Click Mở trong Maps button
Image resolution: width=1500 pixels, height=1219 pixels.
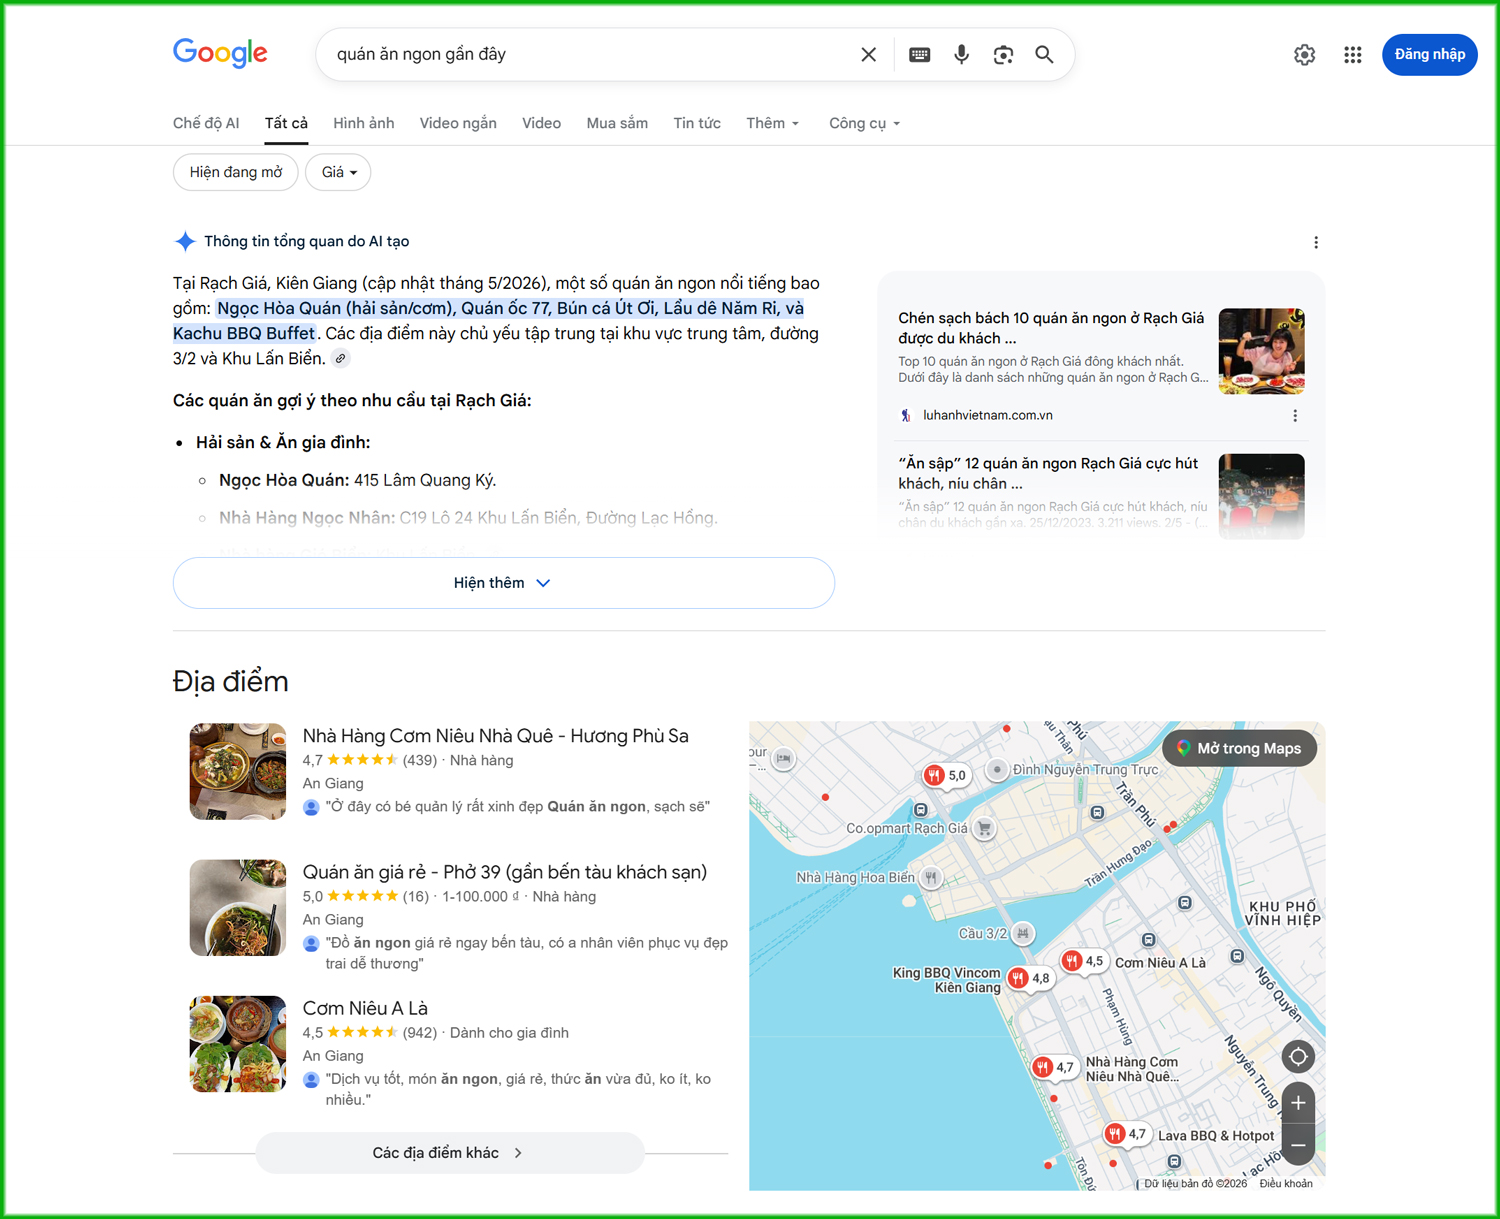1239,748
